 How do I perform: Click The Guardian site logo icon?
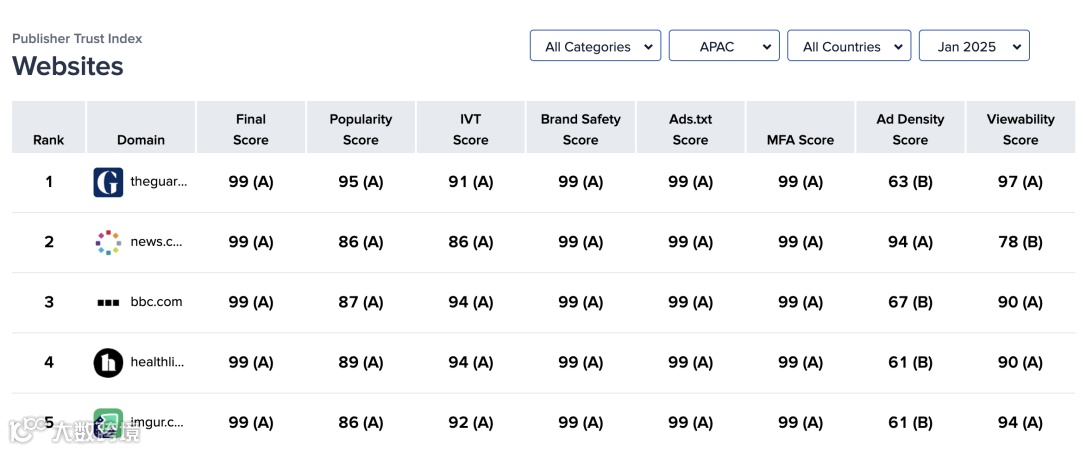click(108, 182)
